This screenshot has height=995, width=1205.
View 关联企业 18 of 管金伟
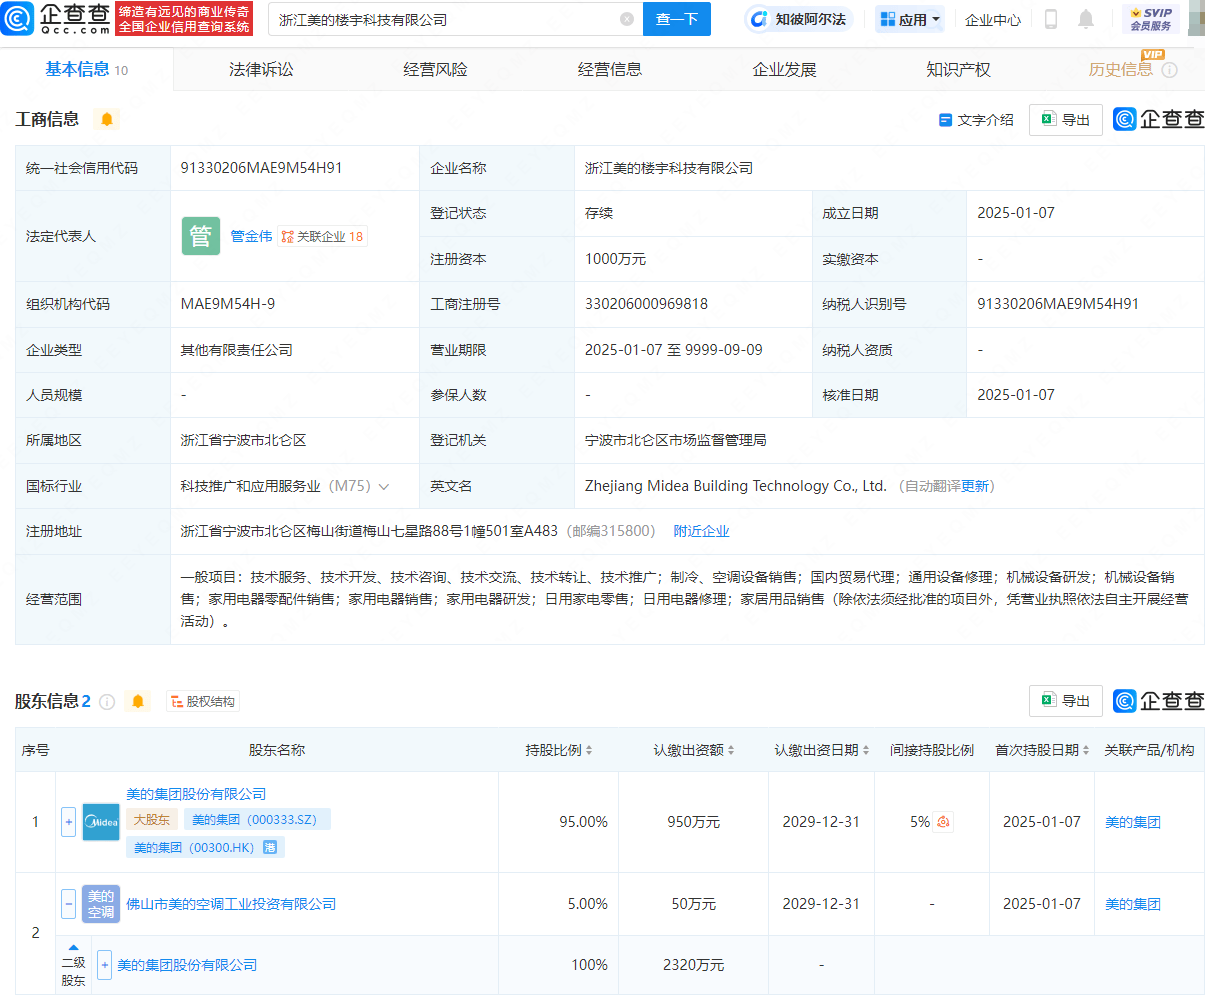coord(322,236)
